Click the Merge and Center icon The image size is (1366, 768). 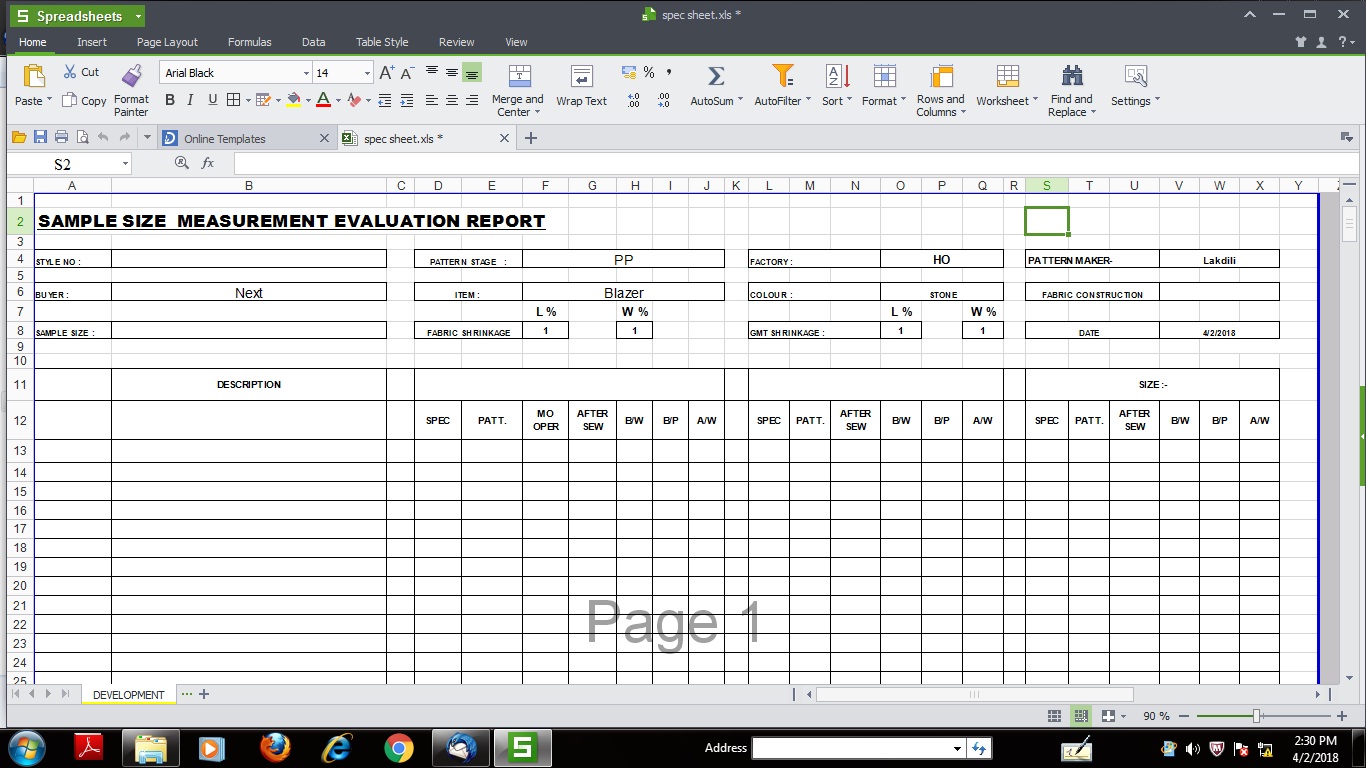pos(519,77)
